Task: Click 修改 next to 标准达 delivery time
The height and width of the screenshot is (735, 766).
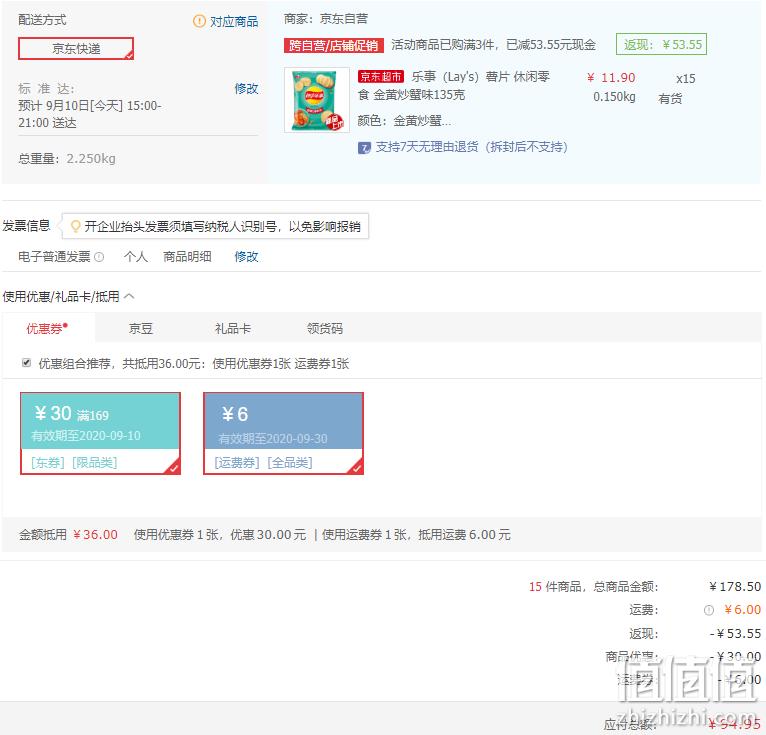Action: (x=246, y=88)
